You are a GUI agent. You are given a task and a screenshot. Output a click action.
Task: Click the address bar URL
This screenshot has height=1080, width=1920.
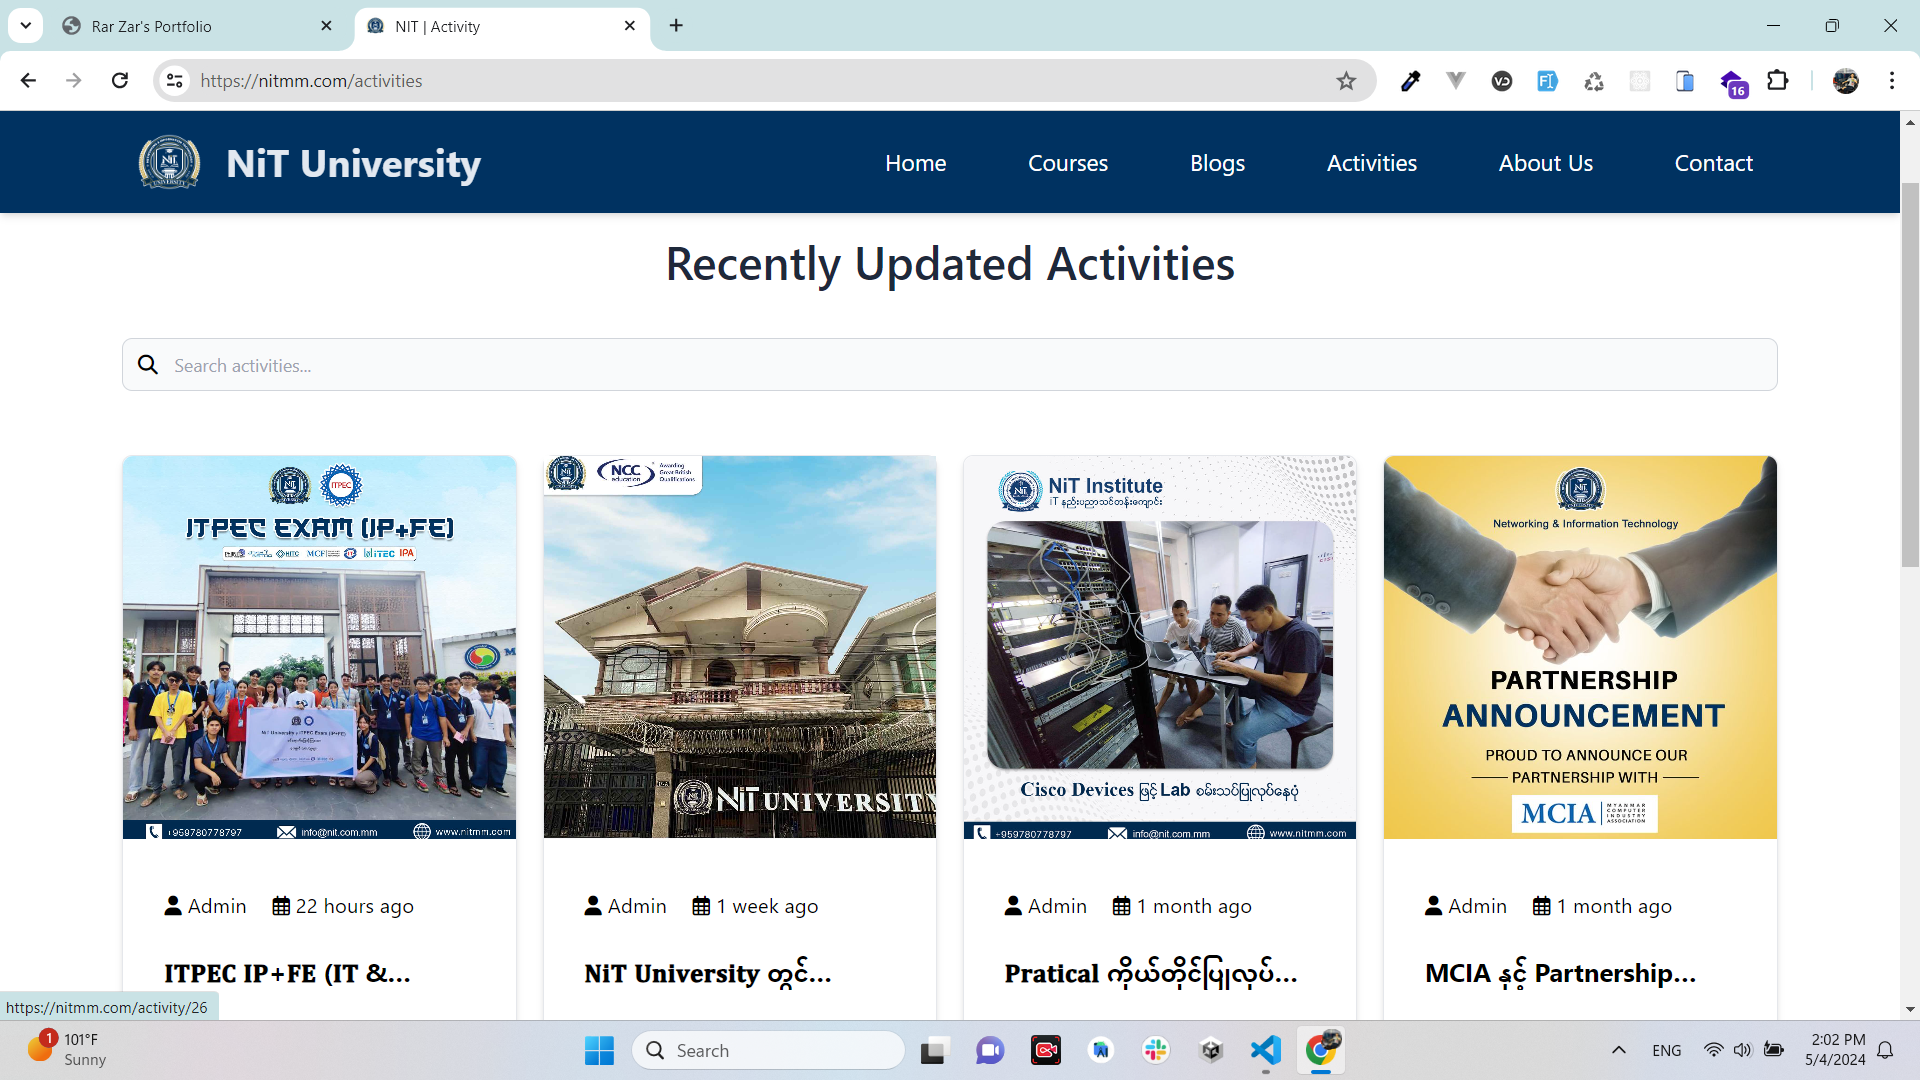[311, 81]
